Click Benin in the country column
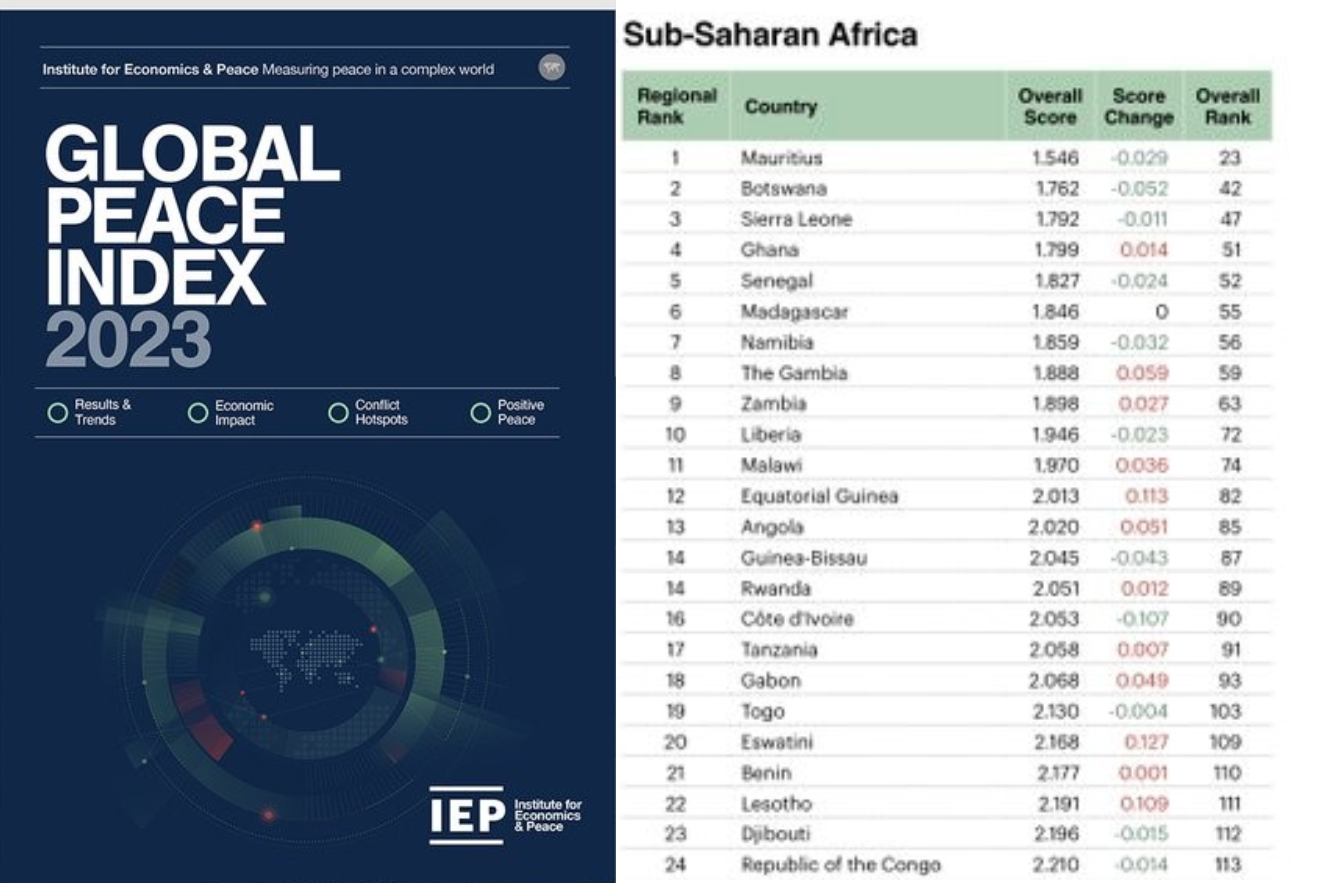Image resolution: width=1327 pixels, height=883 pixels. (766, 773)
